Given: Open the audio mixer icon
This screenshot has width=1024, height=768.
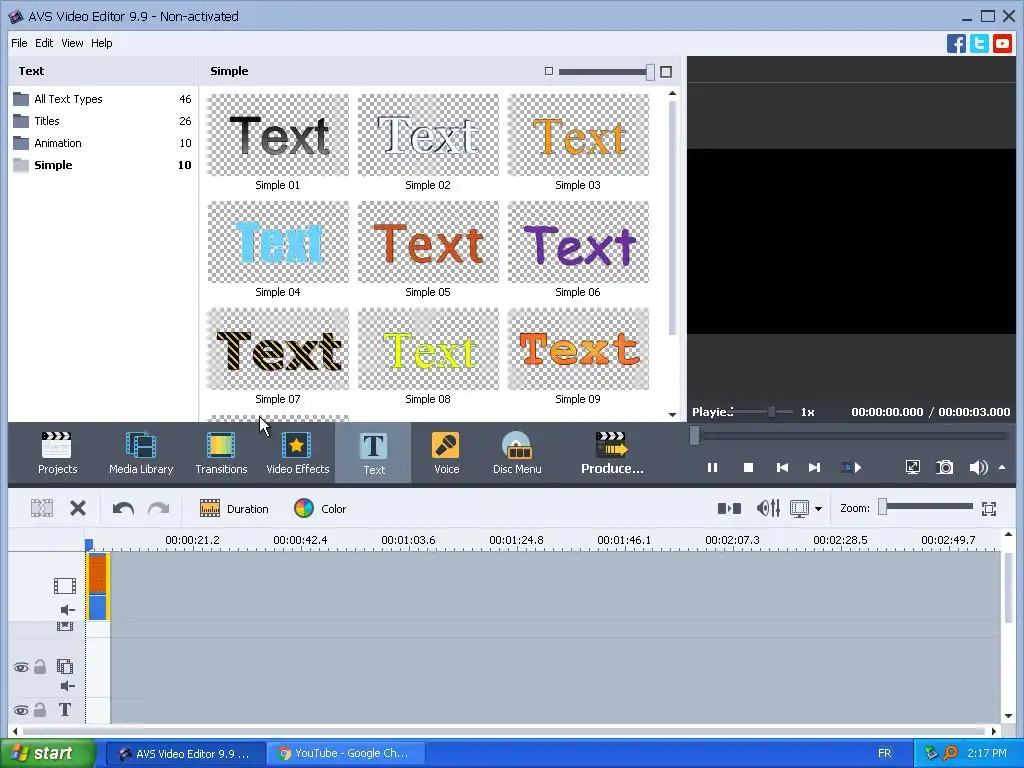Looking at the screenshot, I should (x=768, y=508).
